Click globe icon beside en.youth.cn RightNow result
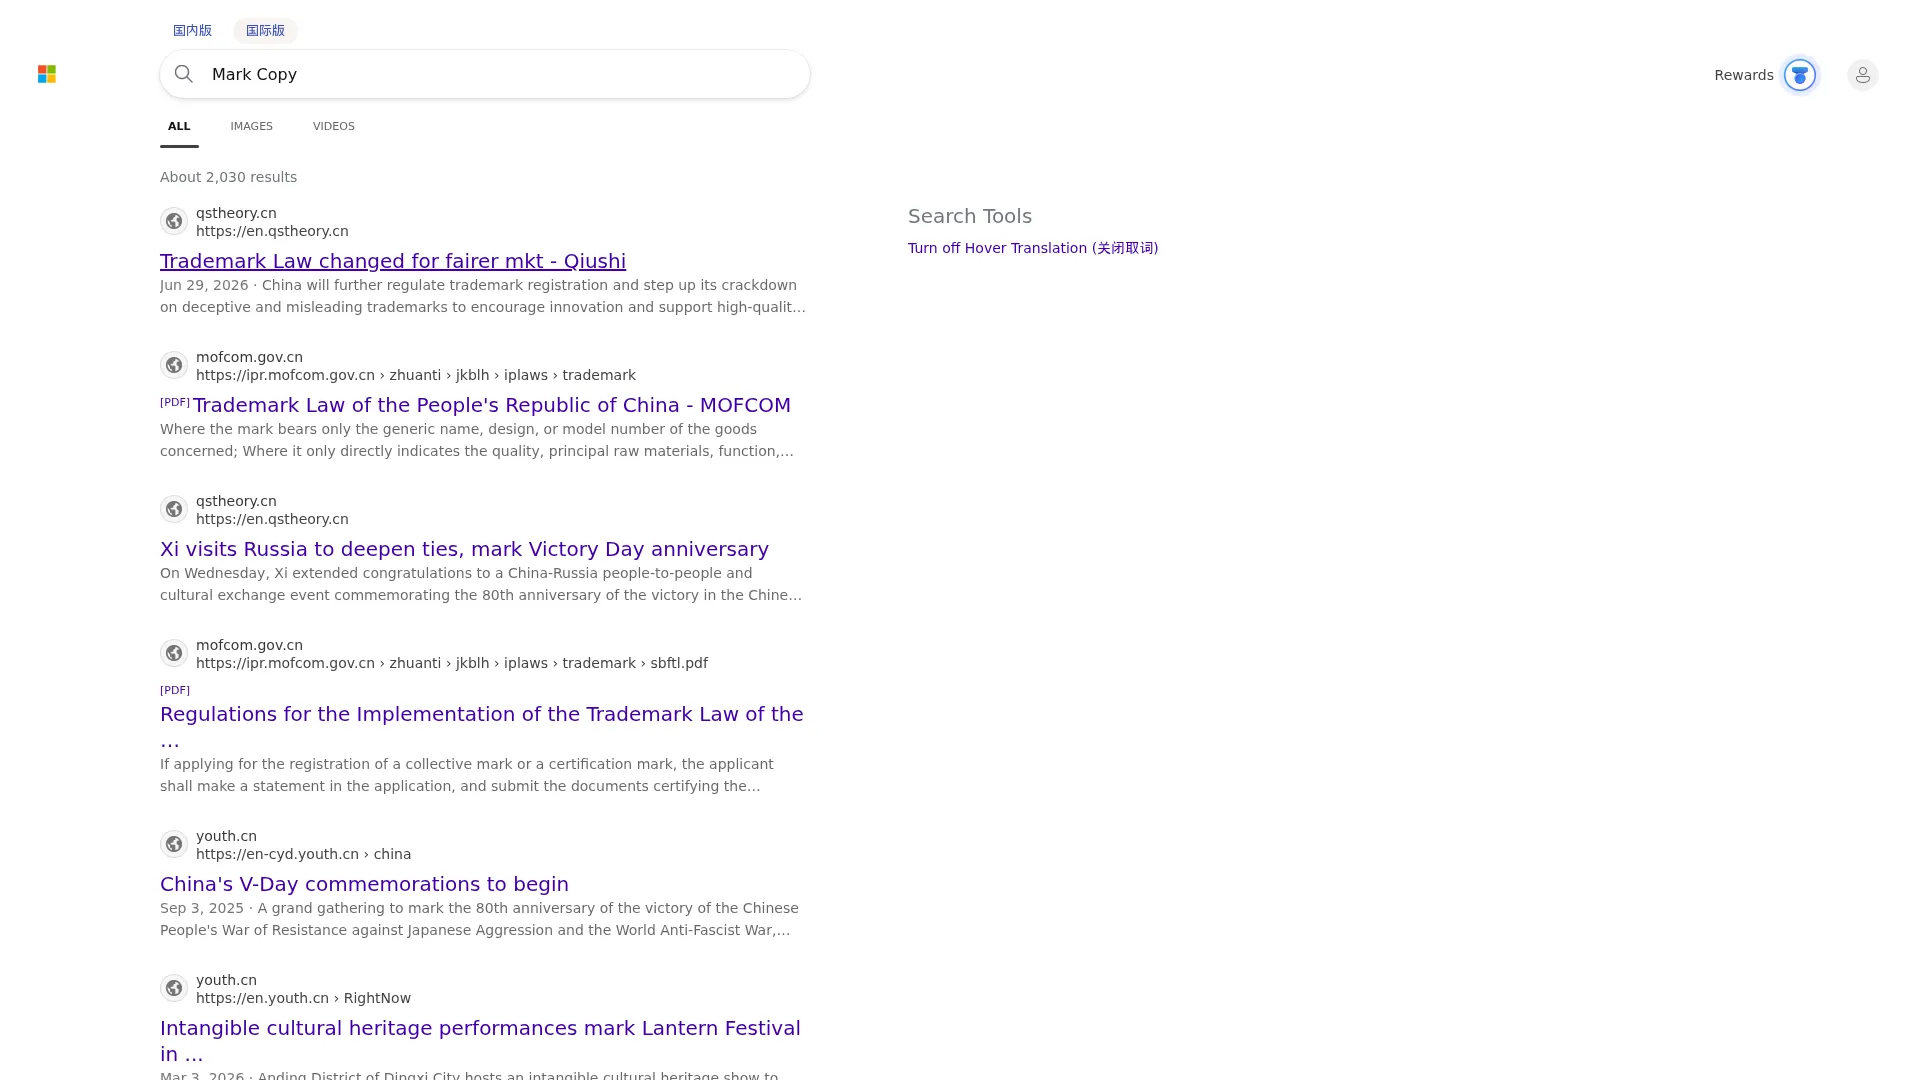Viewport: 1920px width, 1080px height. click(x=174, y=988)
